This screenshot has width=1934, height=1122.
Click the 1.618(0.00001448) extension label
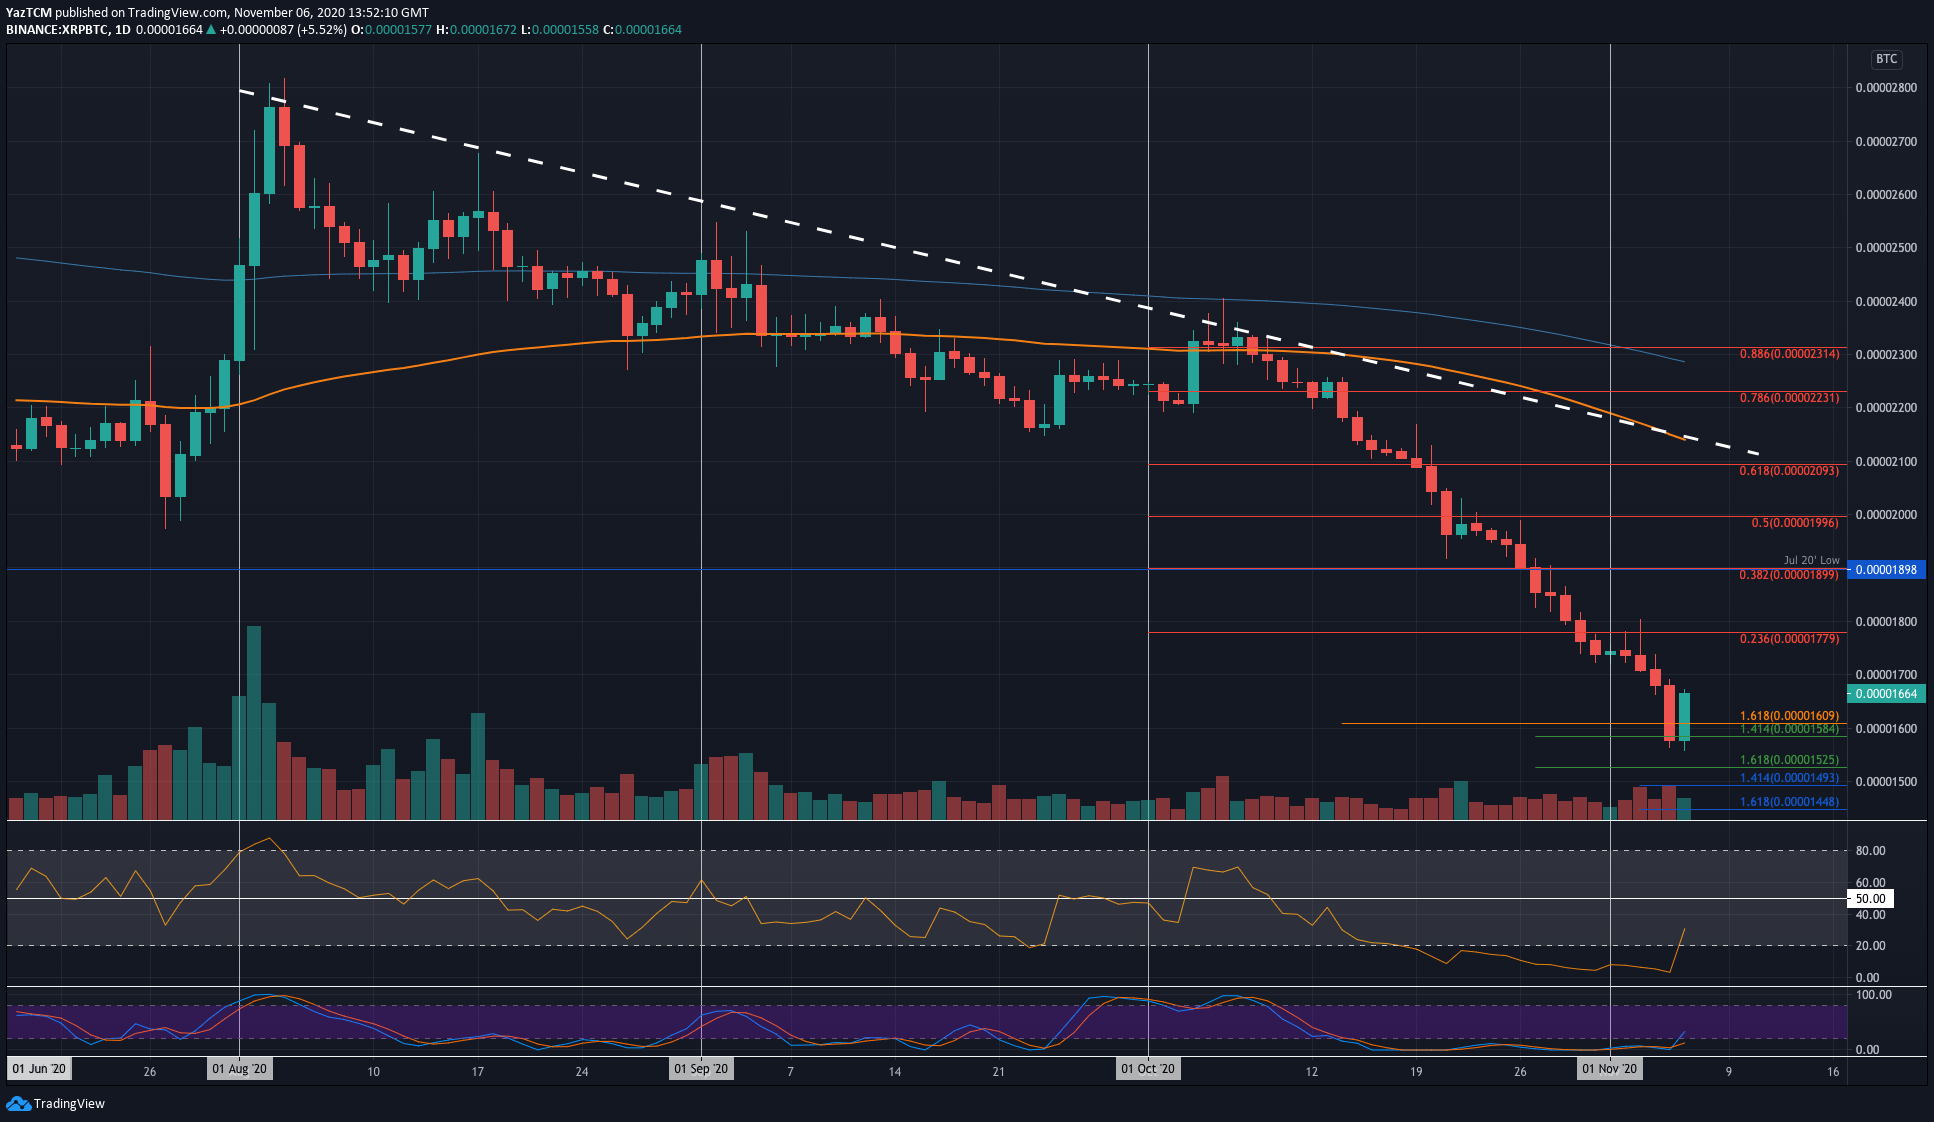click(x=1789, y=801)
